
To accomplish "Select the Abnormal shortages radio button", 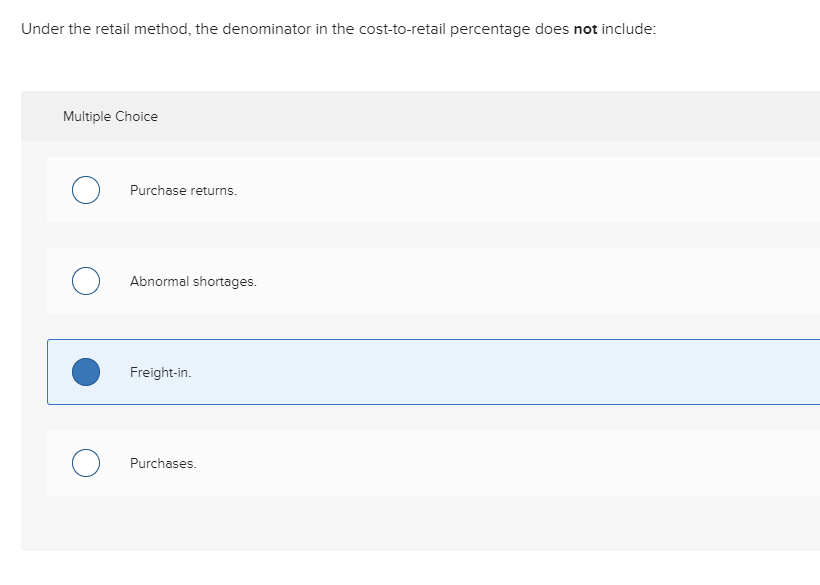I will click(x=85, y=281).
